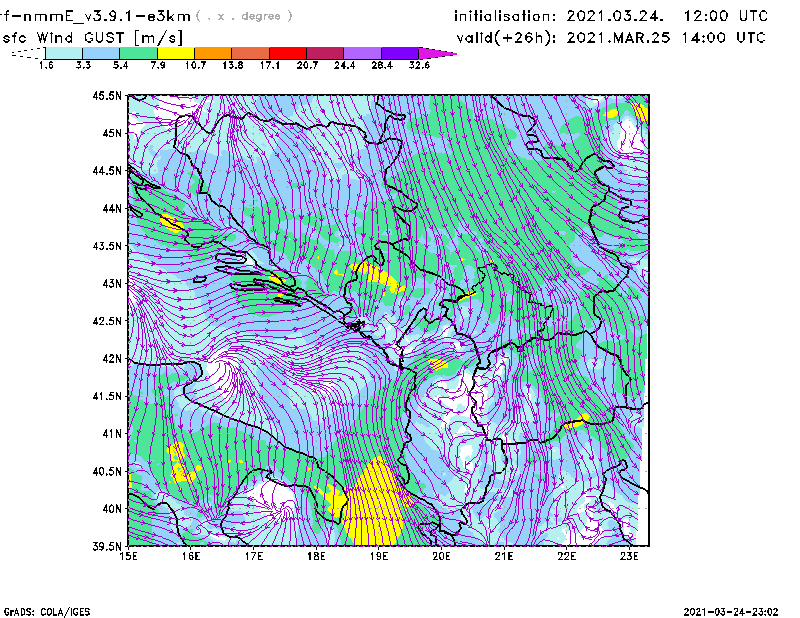The width and height of the screenshot is (800, 618).
Task: Pick the coral swatch between 13.8 and 17.1
Action: [x=251, y=53]
